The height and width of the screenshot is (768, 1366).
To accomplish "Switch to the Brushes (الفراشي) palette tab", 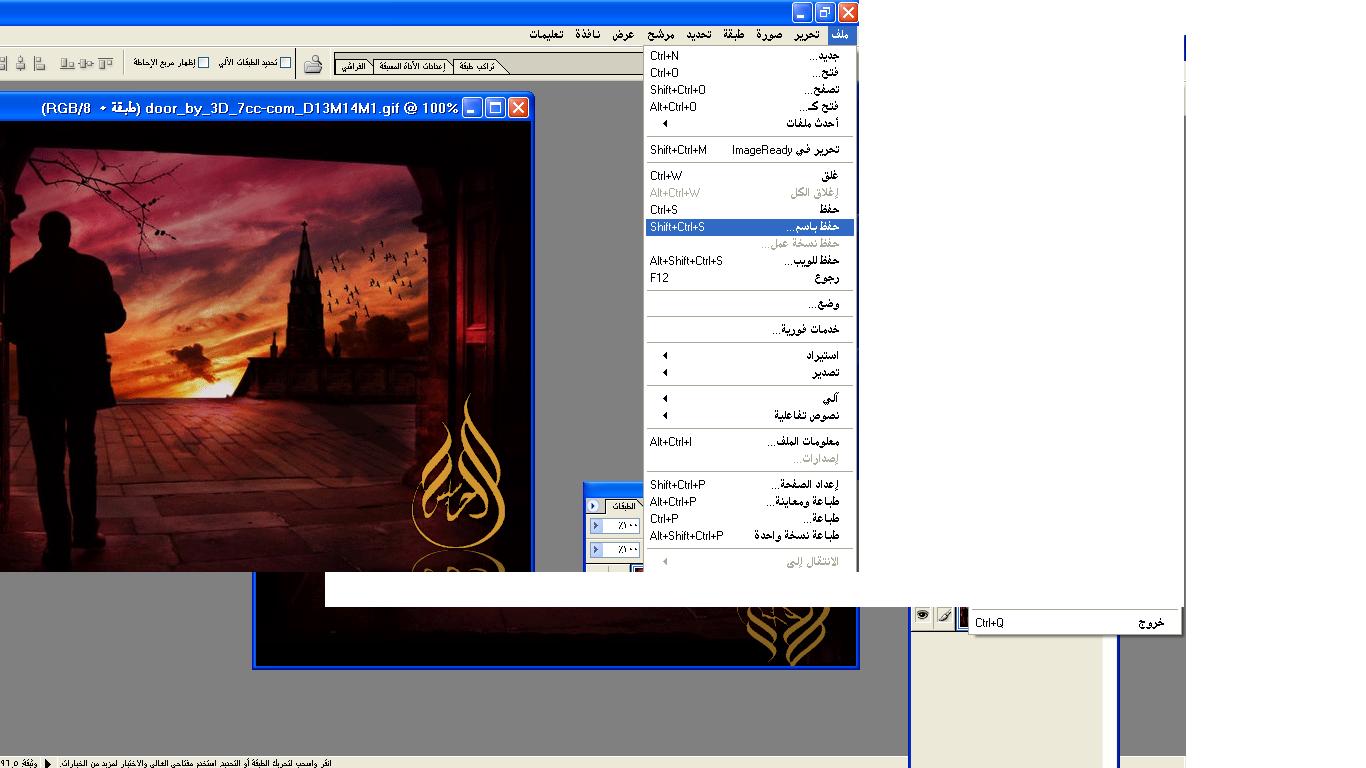I will coord(354,67).
